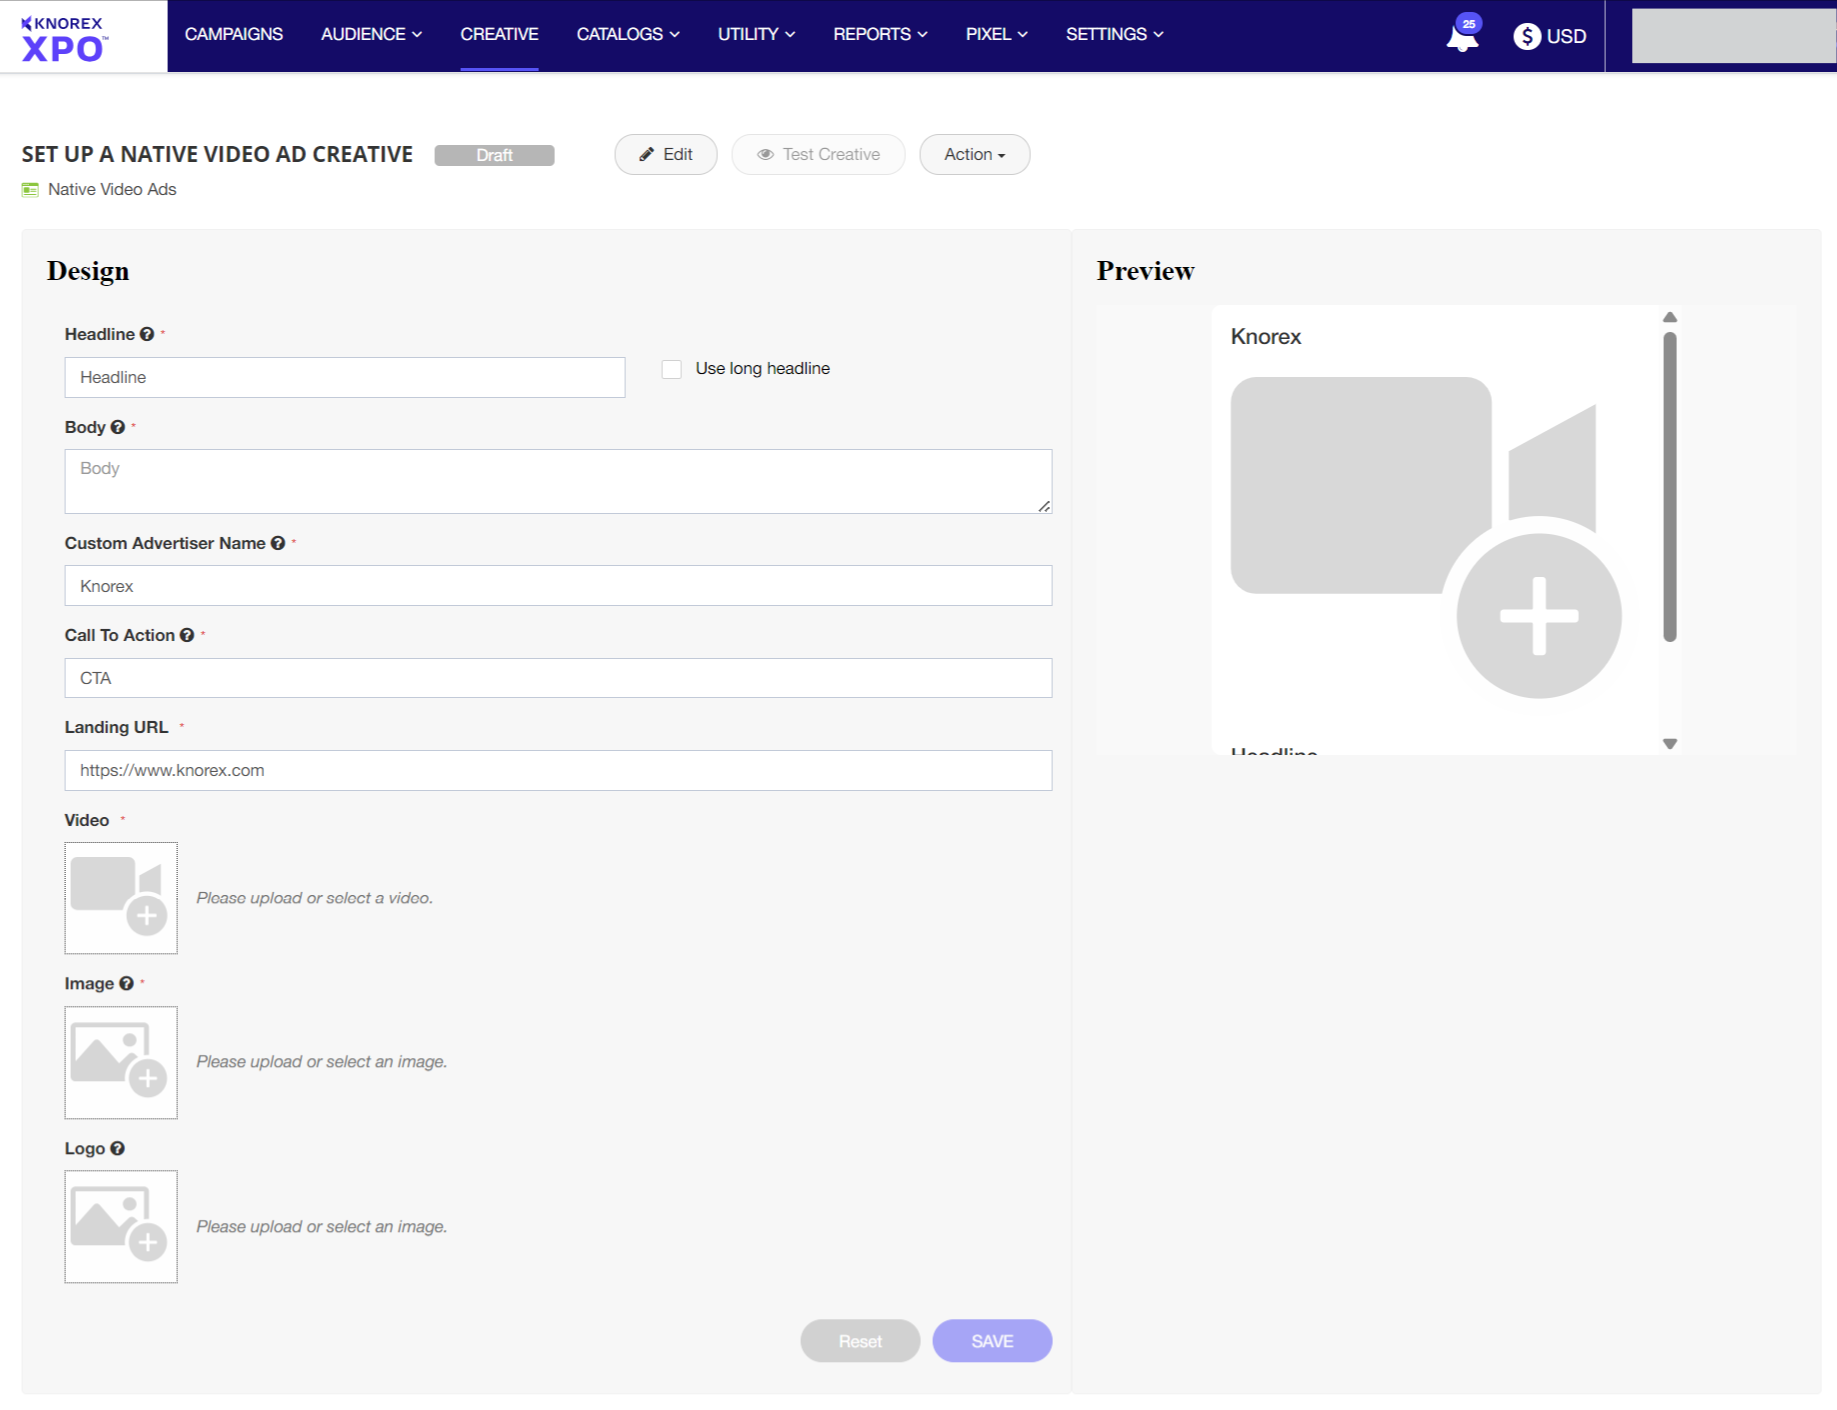The width and height of the screenshot is (1837, 1410).
Task: Click the Body textarea resize handle
Action: click(1044, 506)
